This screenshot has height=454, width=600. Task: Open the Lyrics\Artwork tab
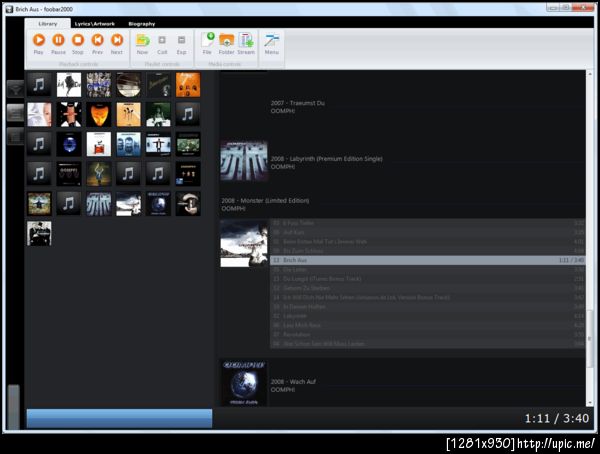tap(95, 24)
